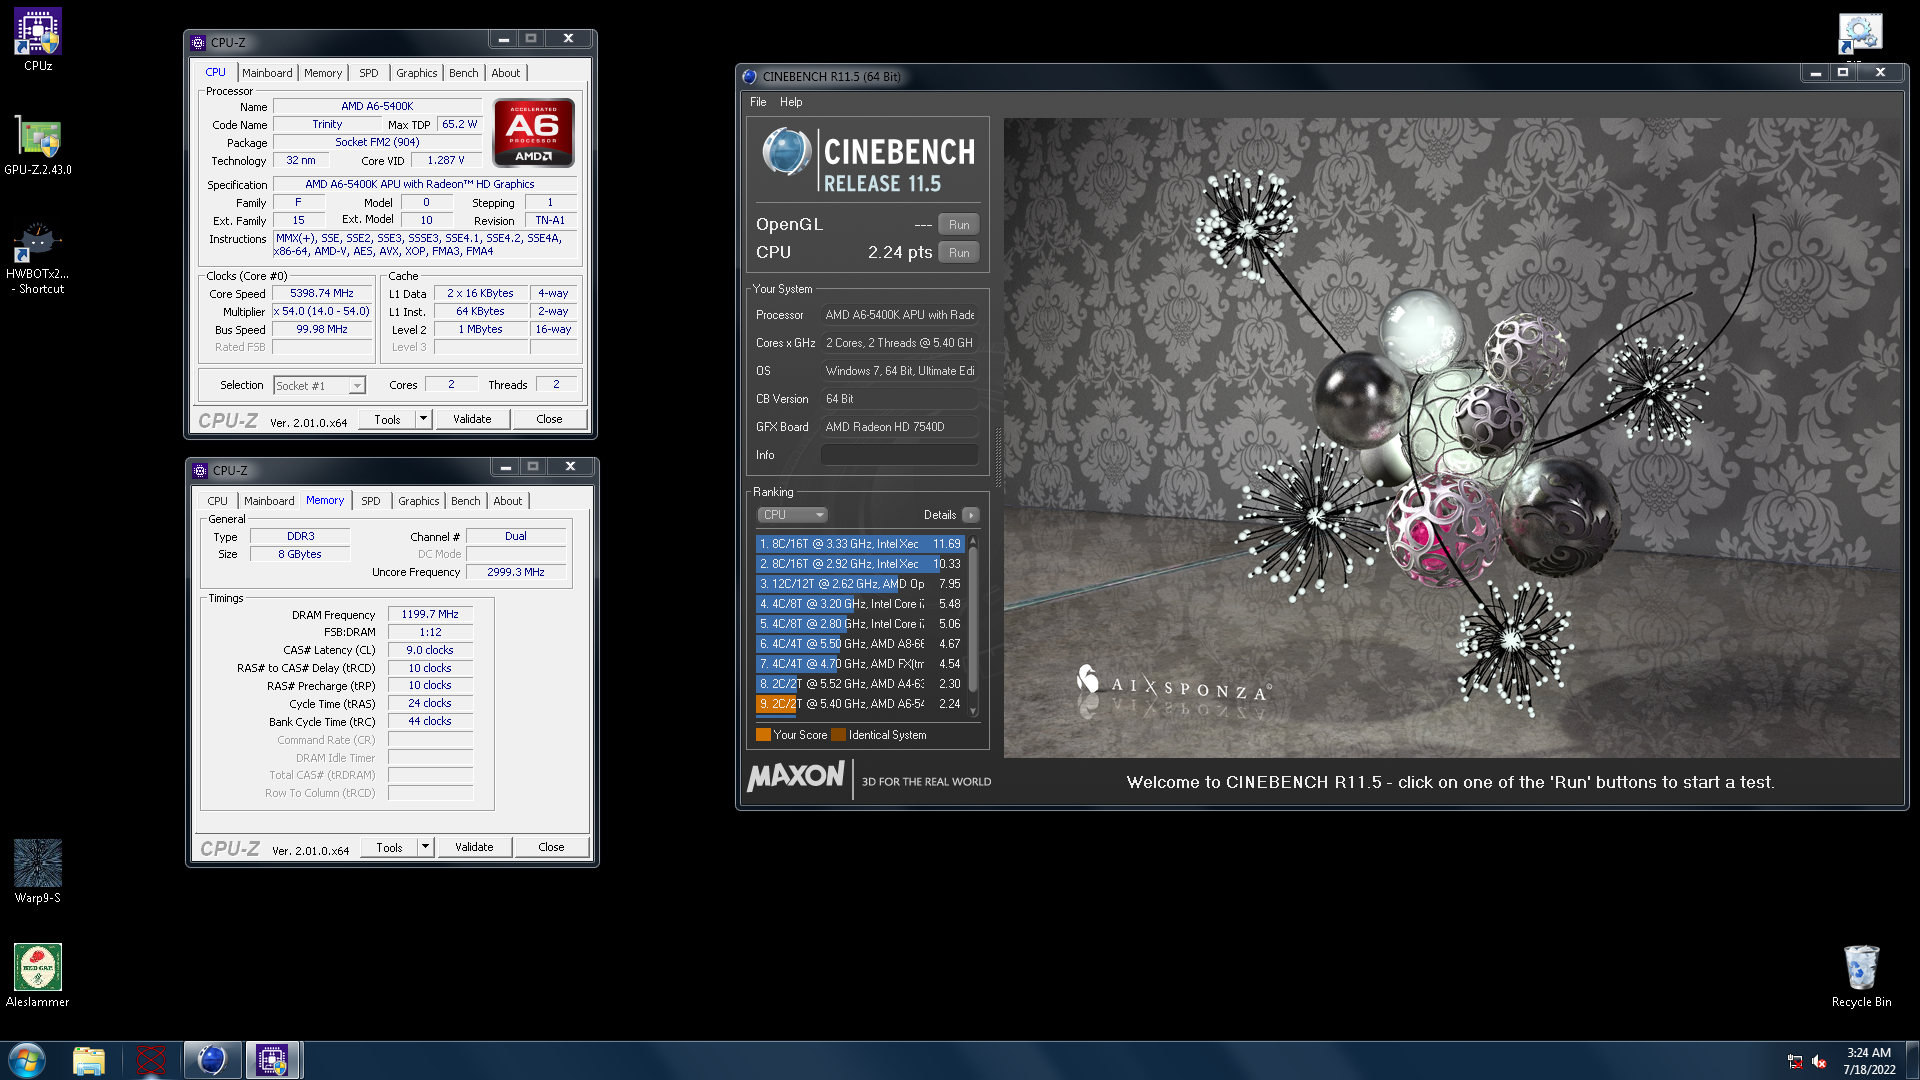
Task: Click the Info input field in Cinebench
Action: (899, 455)
